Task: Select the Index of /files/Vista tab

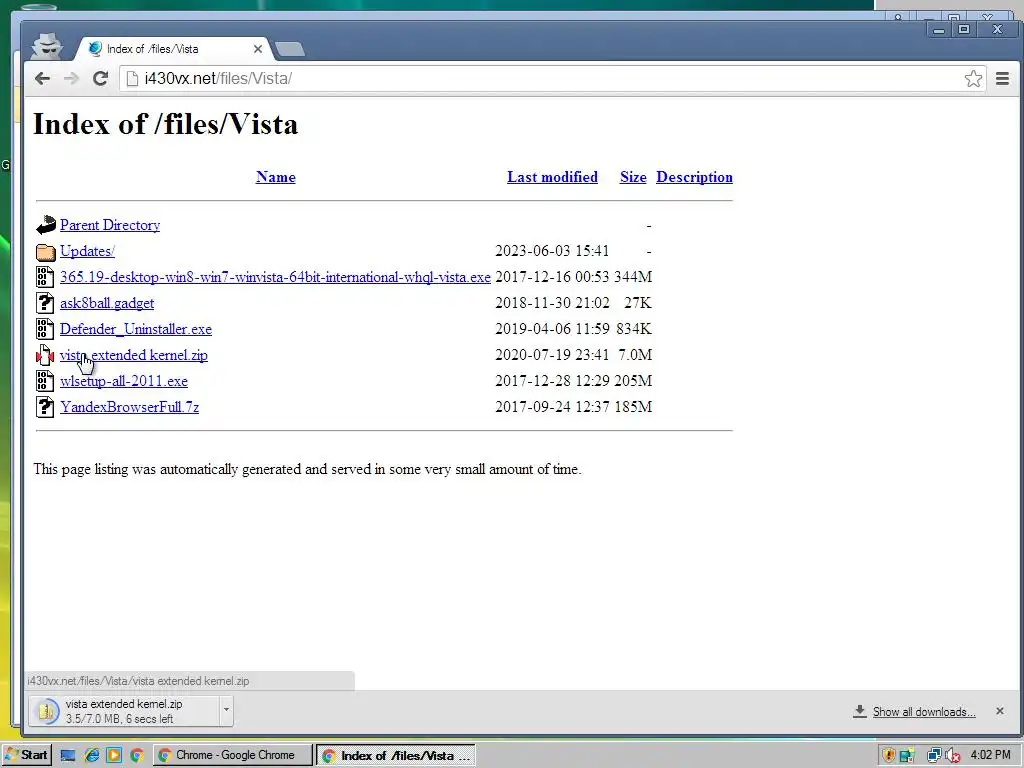Action: 174,49
